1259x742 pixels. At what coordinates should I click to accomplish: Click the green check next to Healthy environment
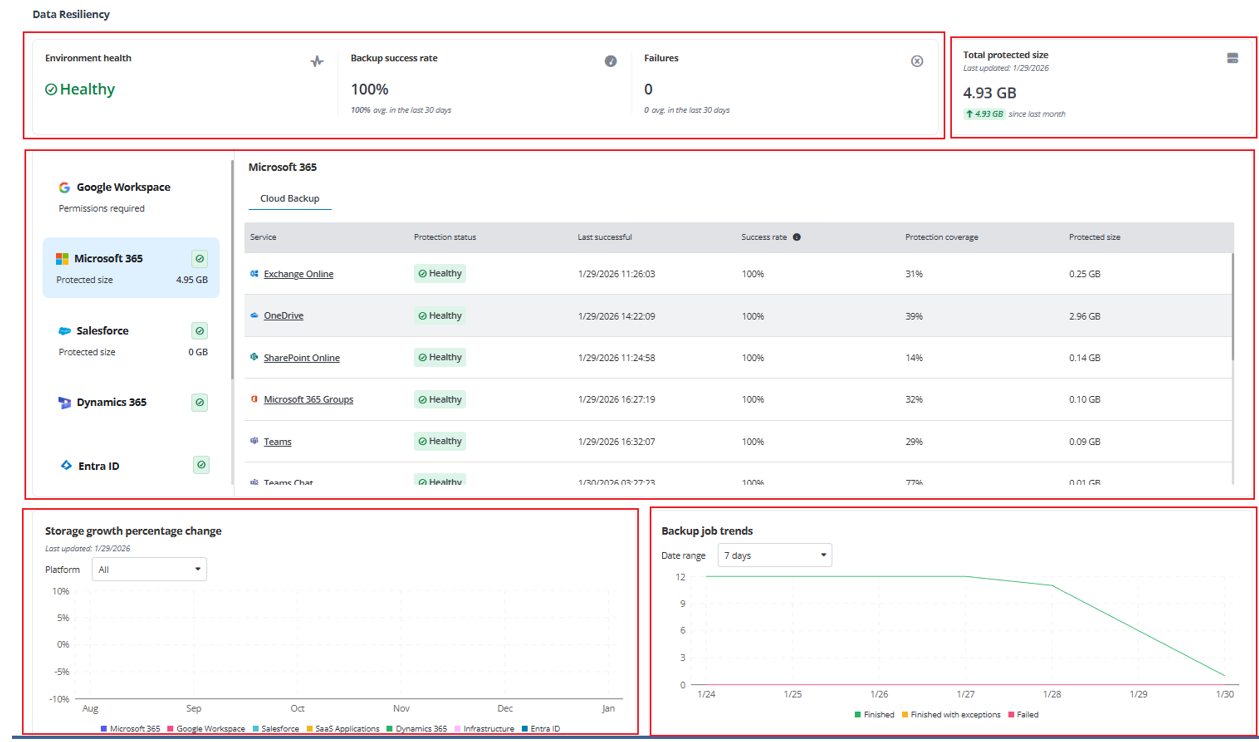pos(51,90)
